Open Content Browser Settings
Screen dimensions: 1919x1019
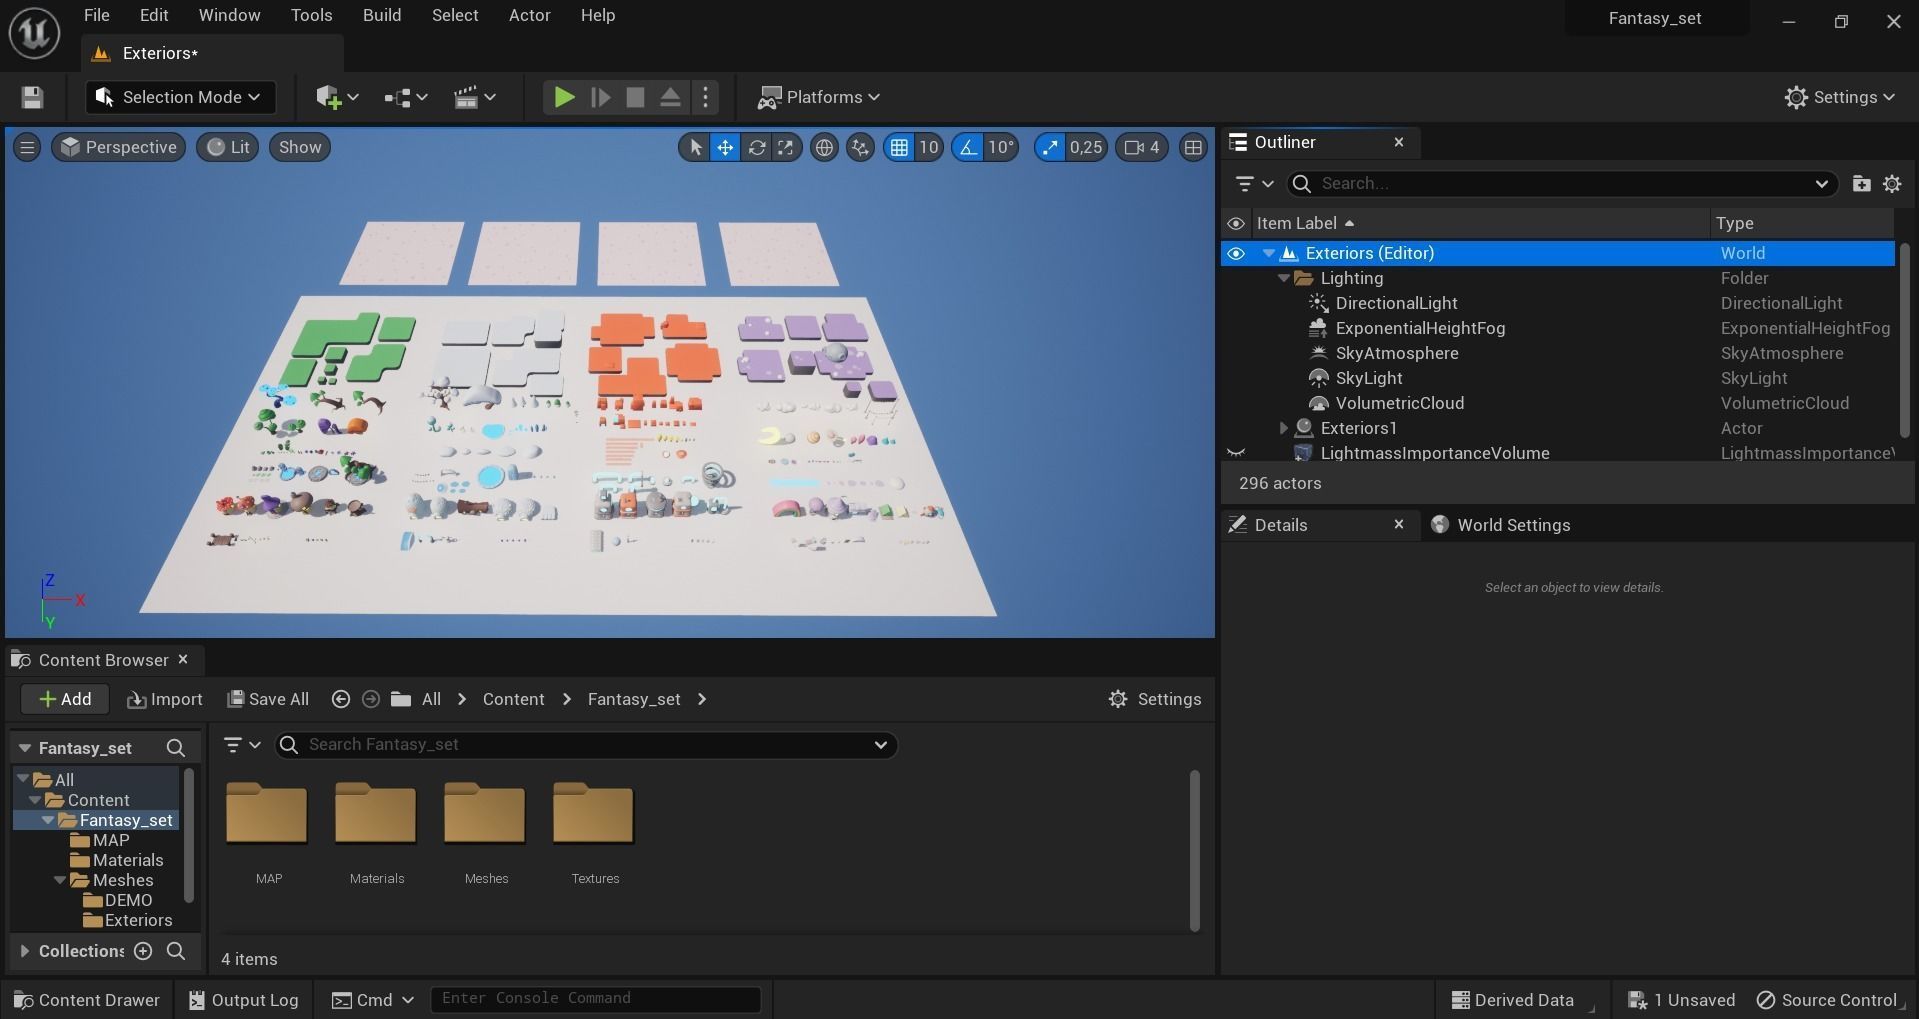[1155, 699]
